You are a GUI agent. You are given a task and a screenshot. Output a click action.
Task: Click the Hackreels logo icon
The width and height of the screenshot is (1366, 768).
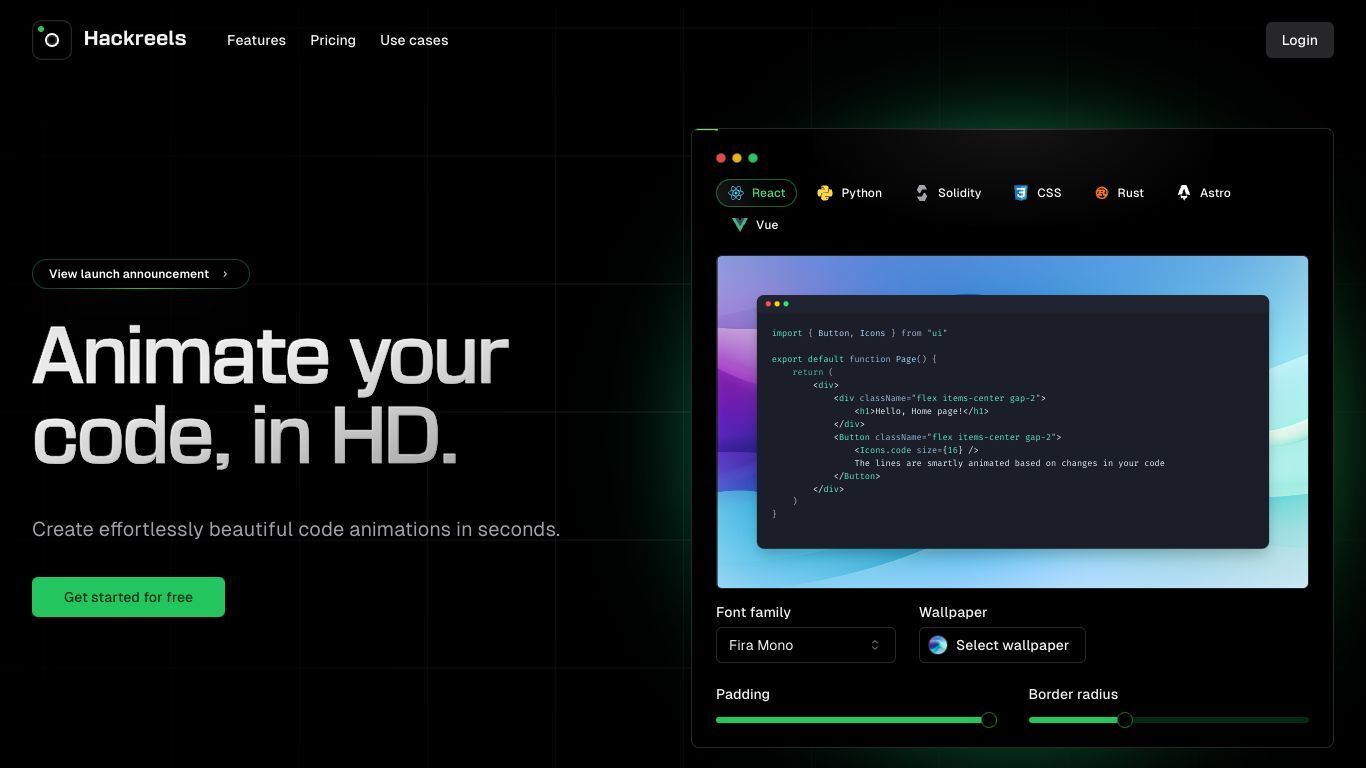coord(52,40)
